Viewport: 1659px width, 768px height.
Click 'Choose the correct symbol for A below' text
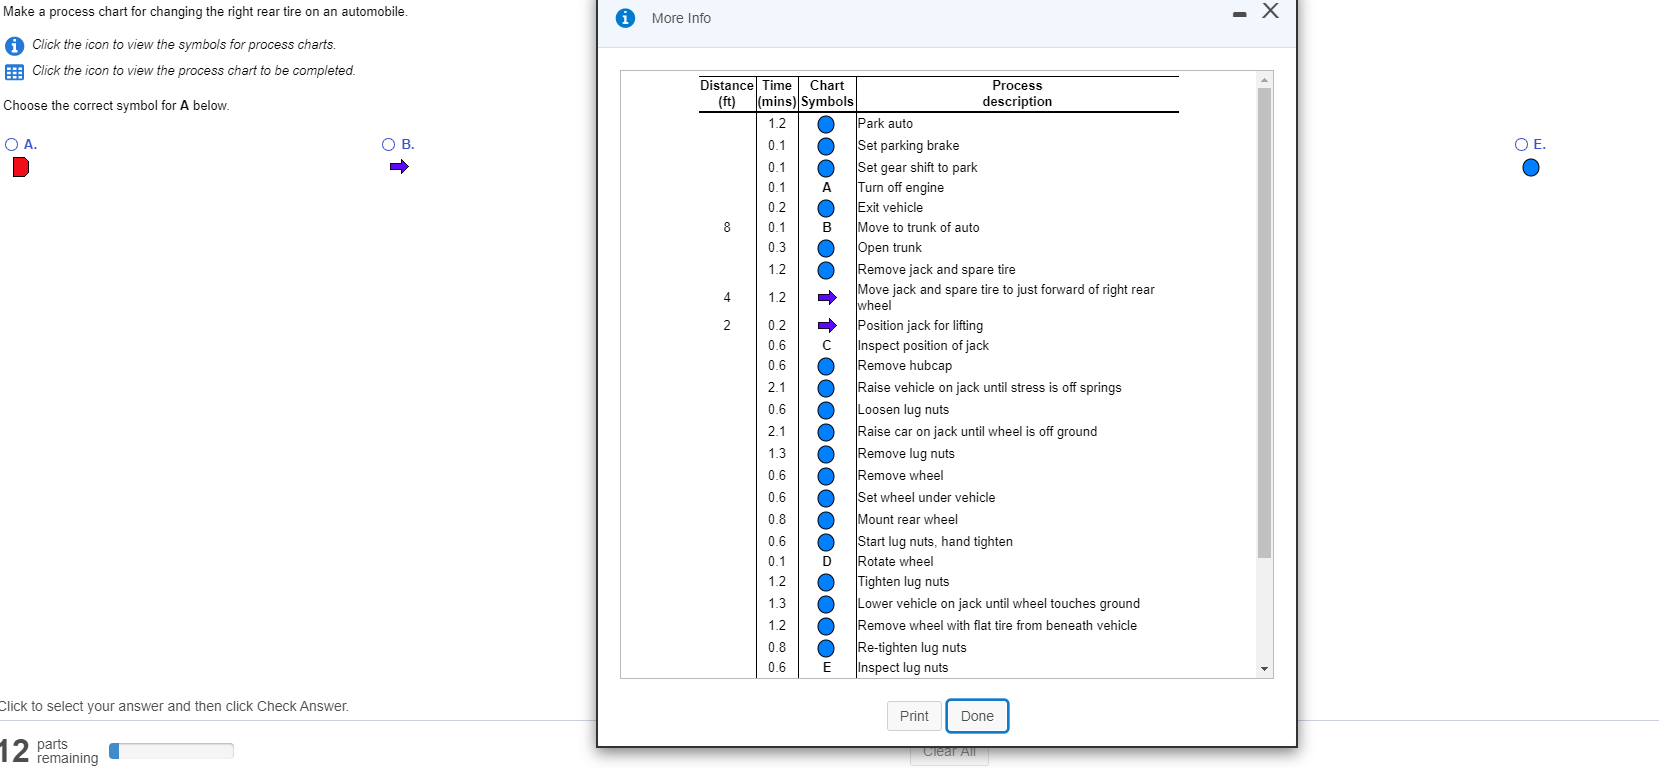click(116, 106)
